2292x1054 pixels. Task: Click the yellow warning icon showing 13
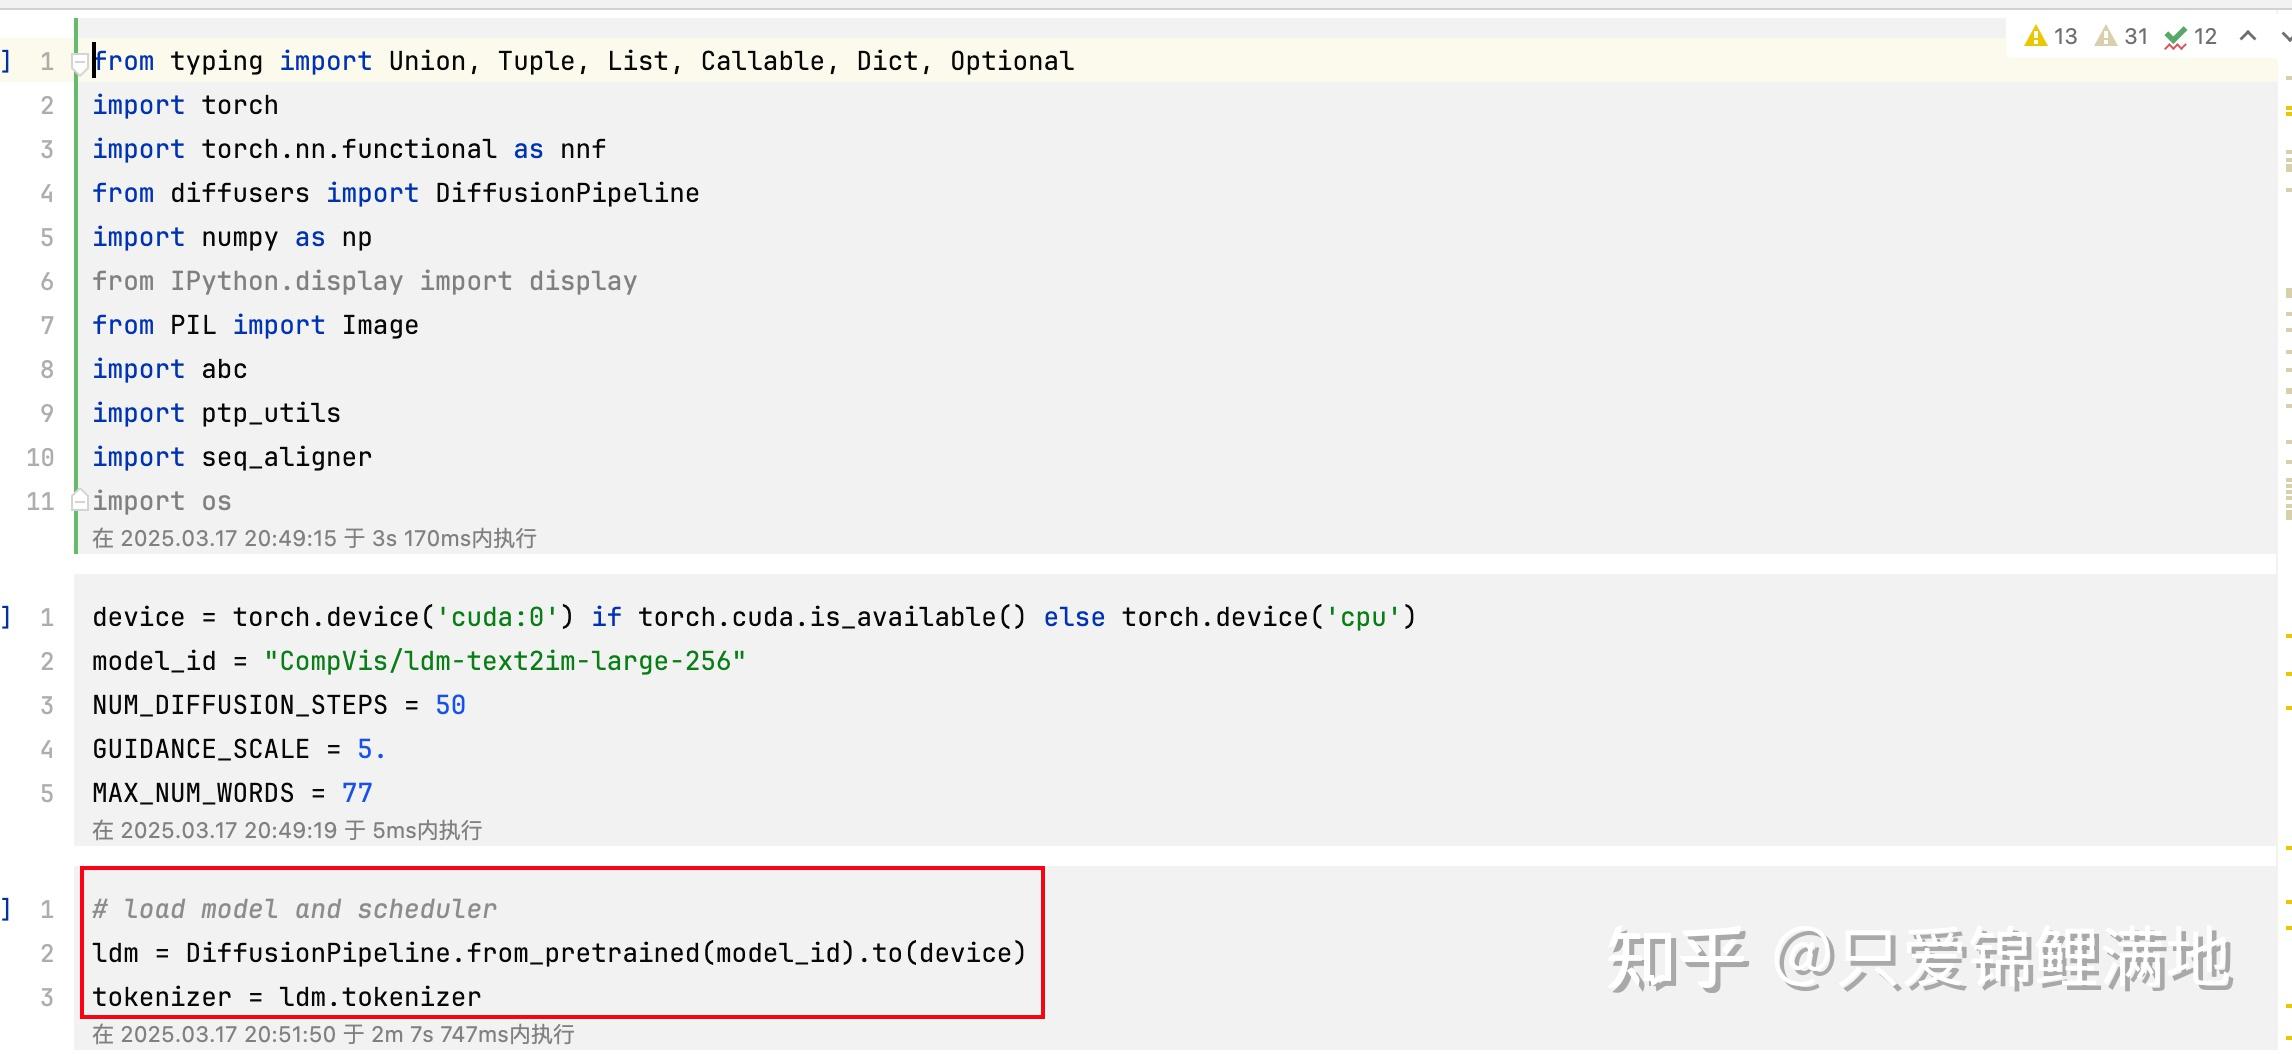click(x=2035, y=37)
